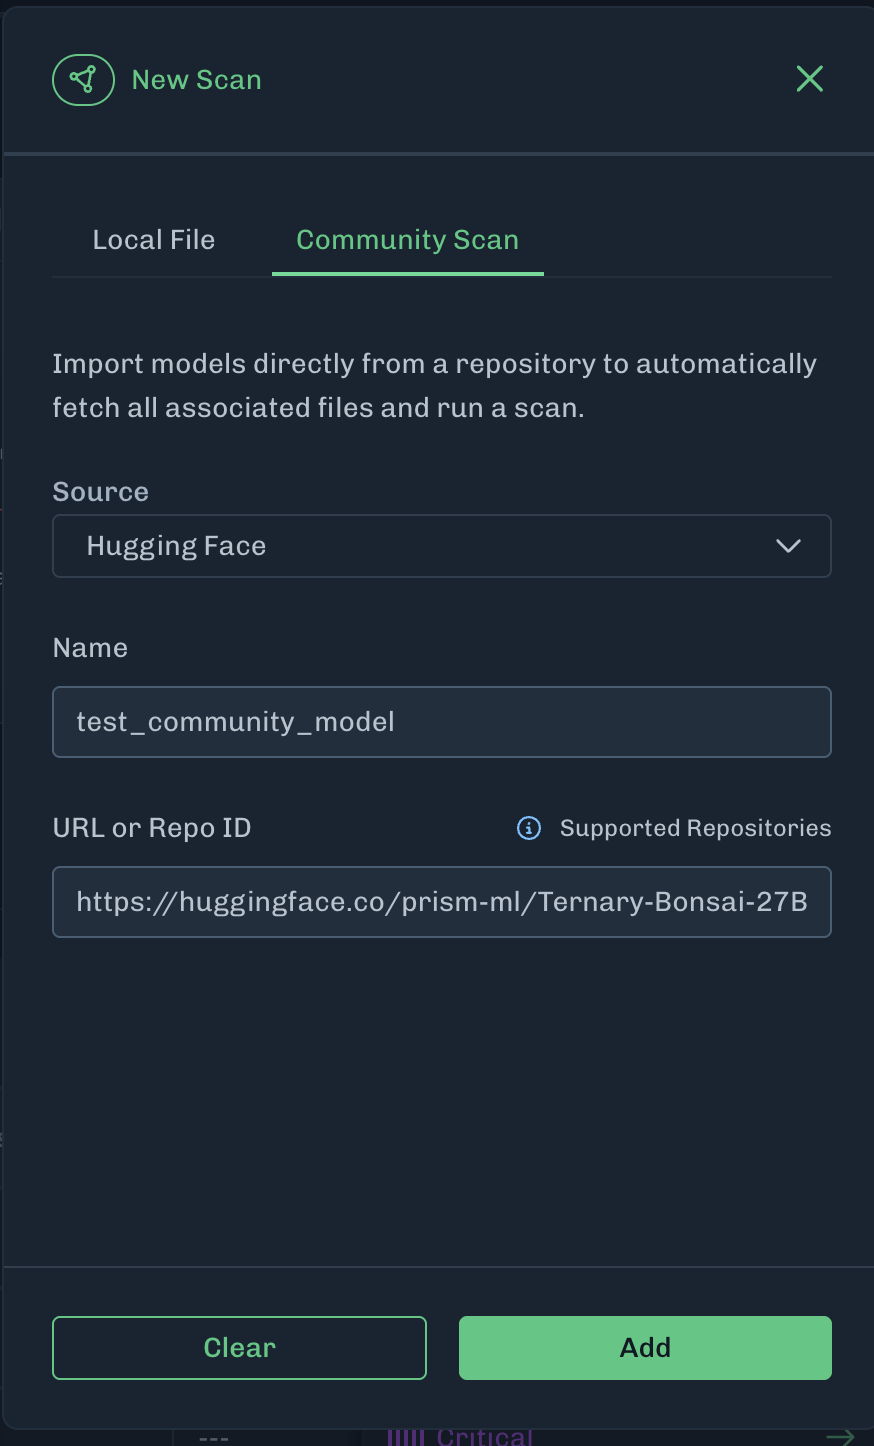The width and height of the screenshot is (874, 1446).
Task: Click the URL or Repo ID label
Action: (x=152, y=828)
